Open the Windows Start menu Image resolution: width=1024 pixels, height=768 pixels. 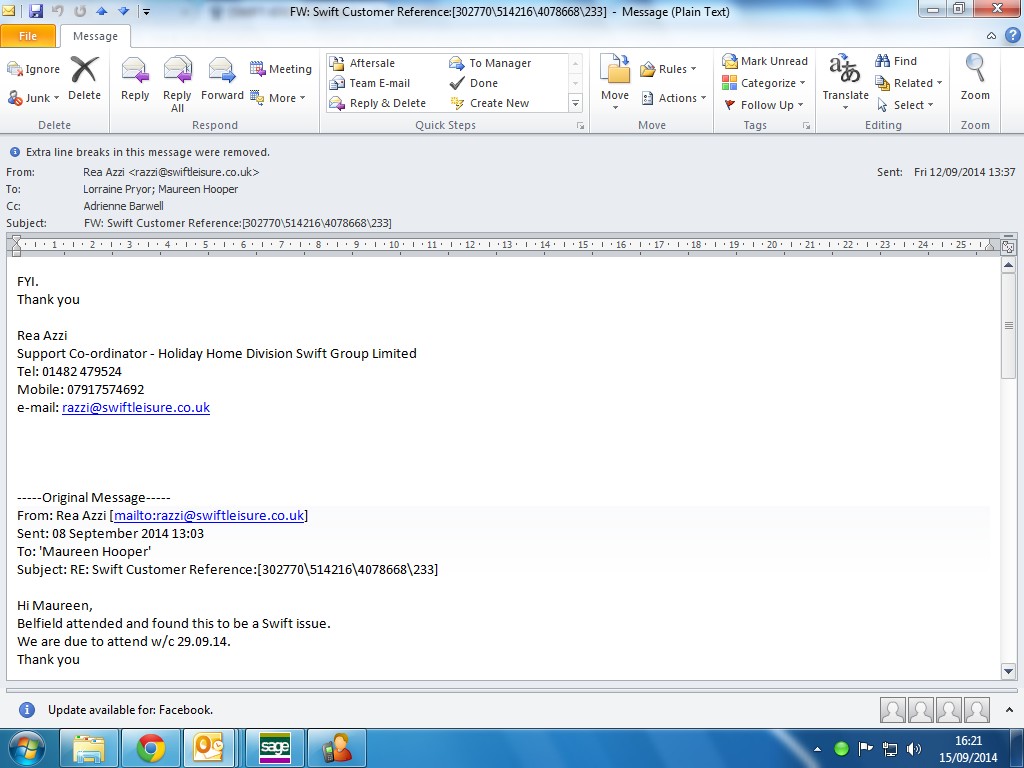[x=26, y=748]
